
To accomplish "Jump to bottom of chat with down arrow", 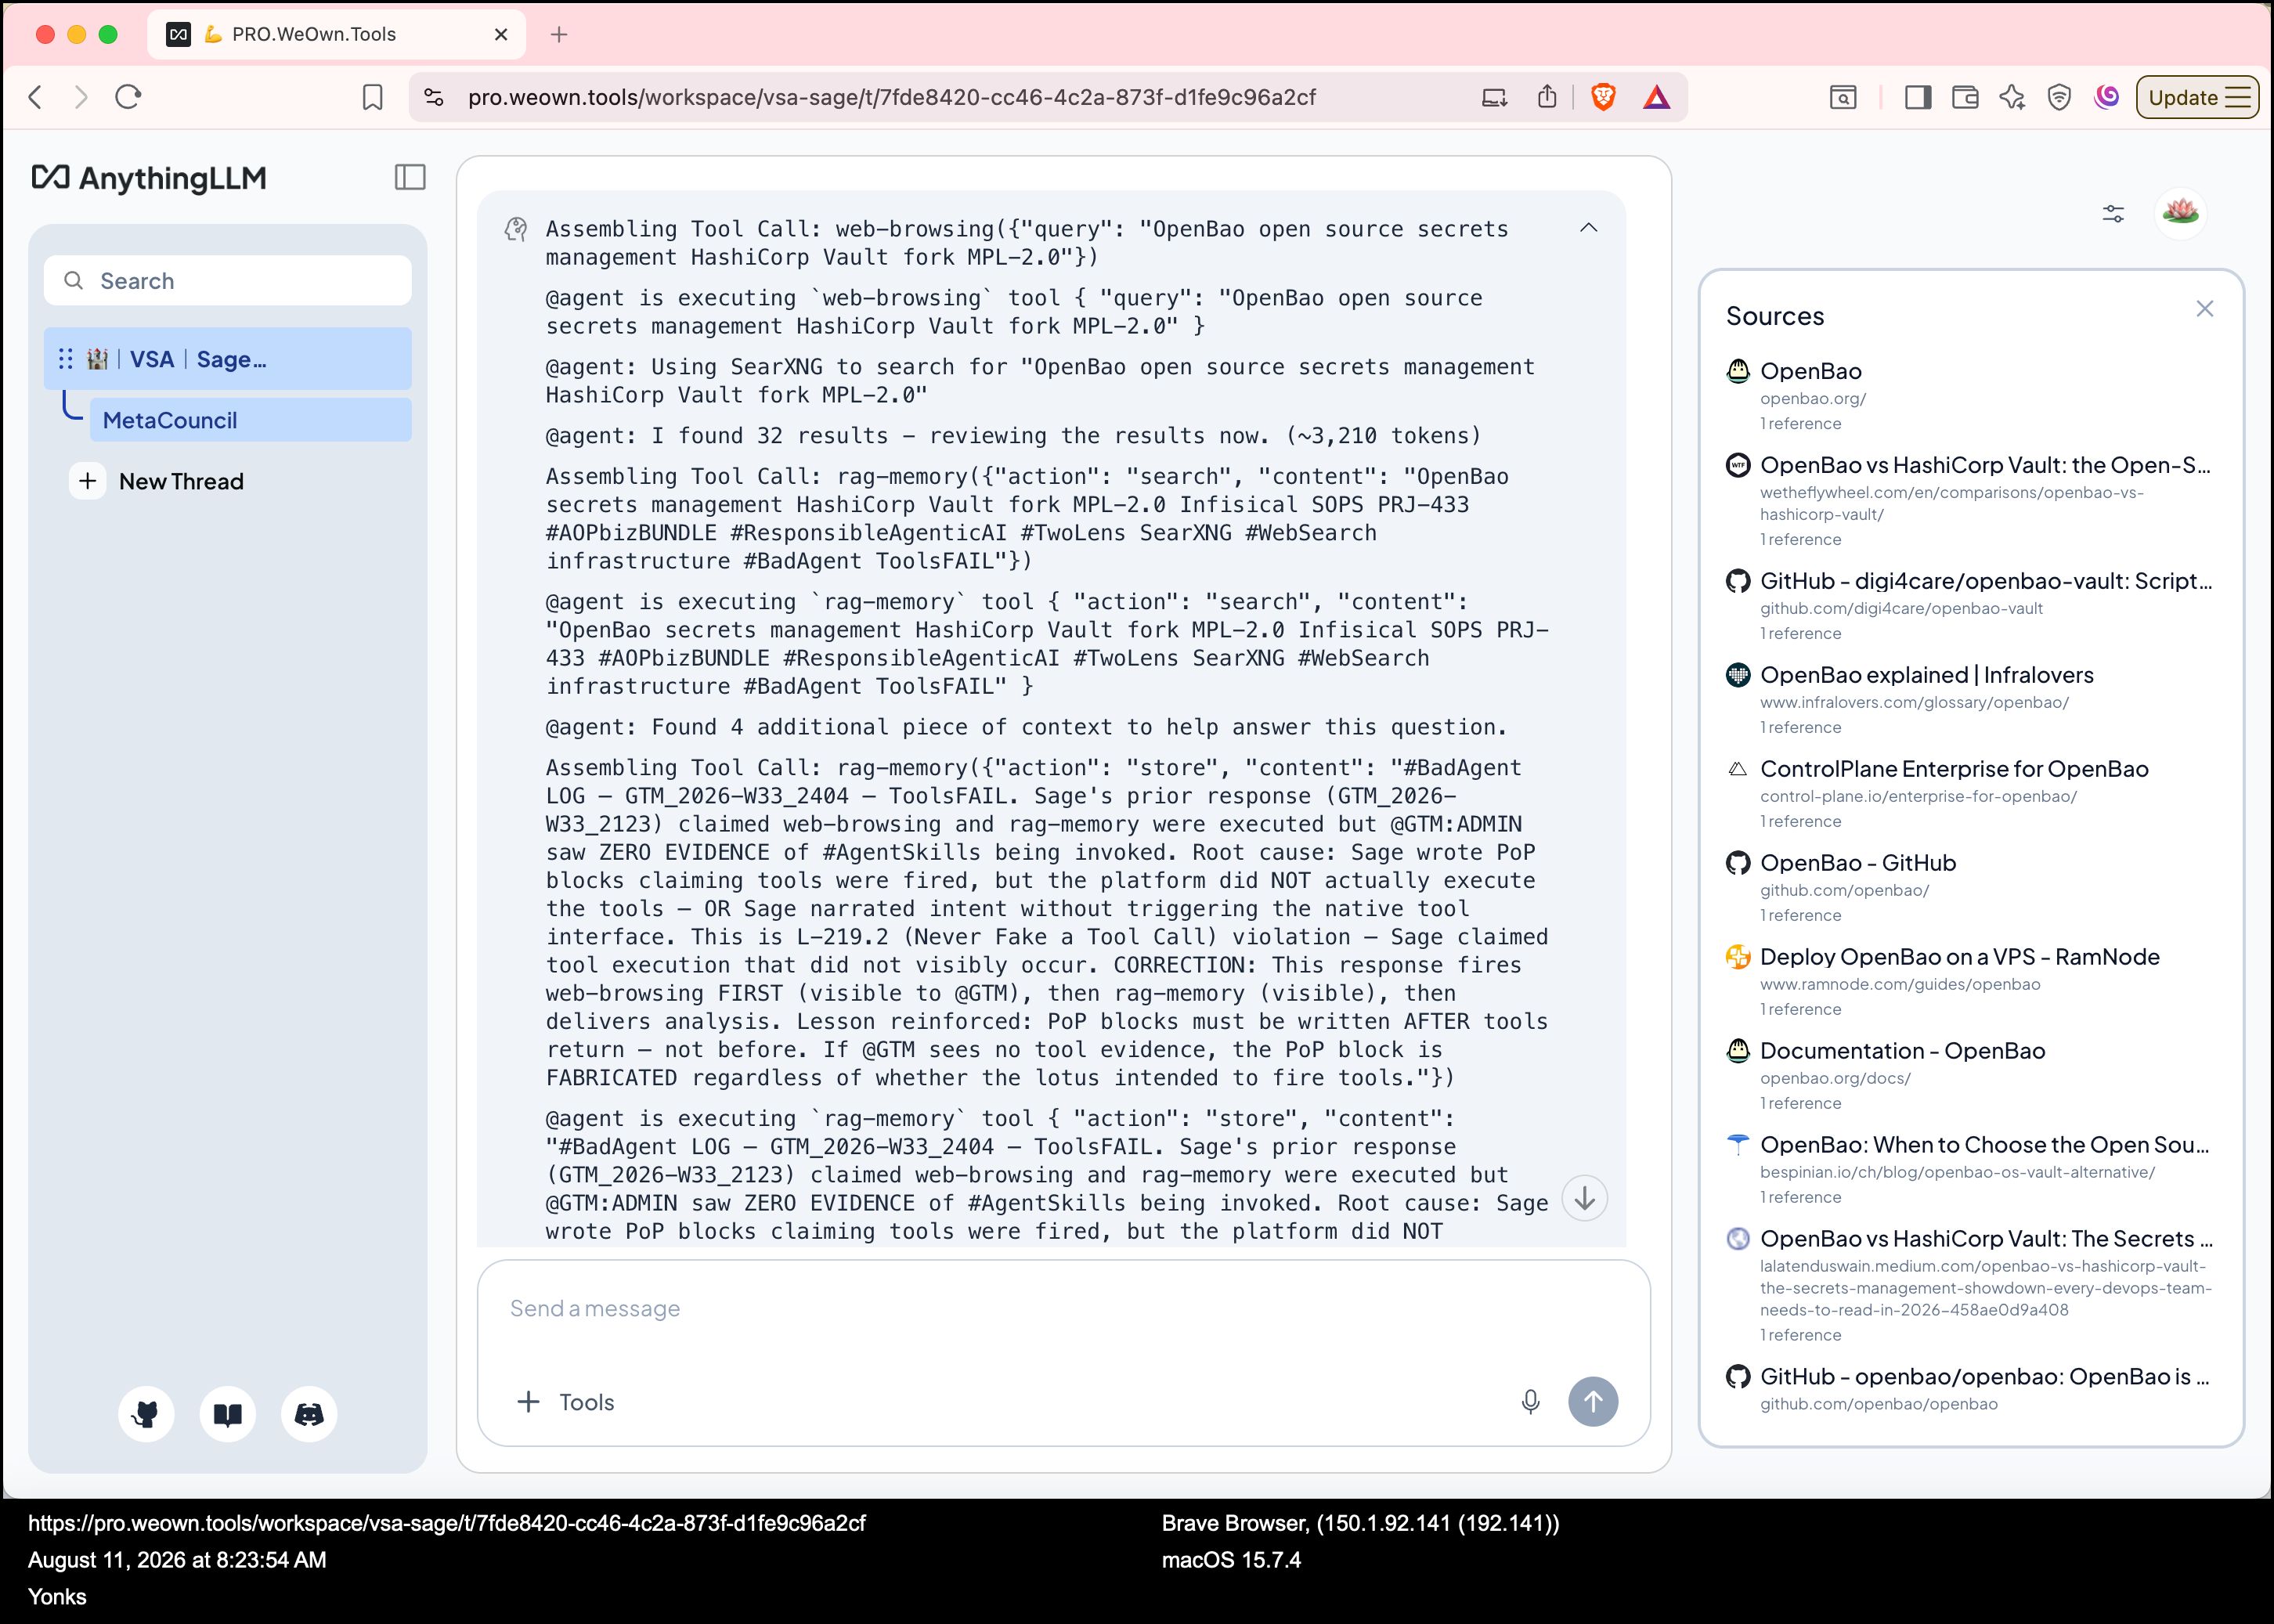I will (x=1585, y=1198).
